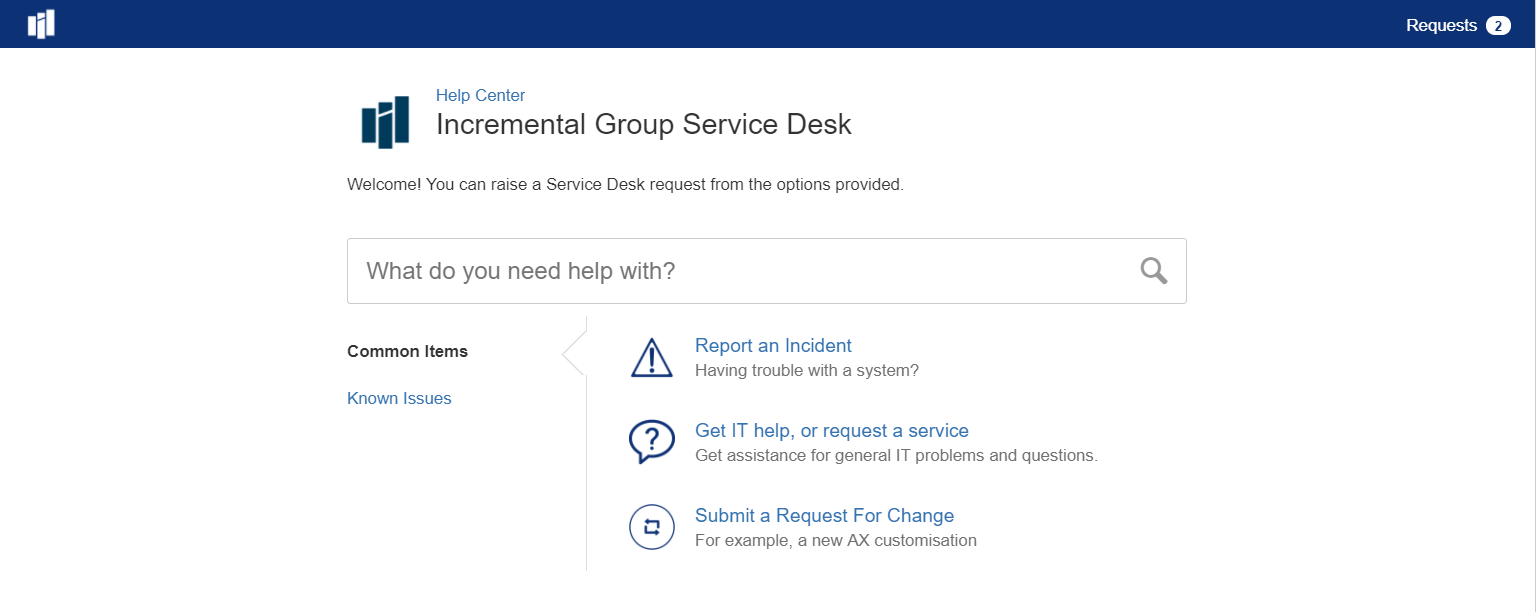Go to the Help Center breadcrumb link
Screen dimensions: 1536x612
coord(480,95)
